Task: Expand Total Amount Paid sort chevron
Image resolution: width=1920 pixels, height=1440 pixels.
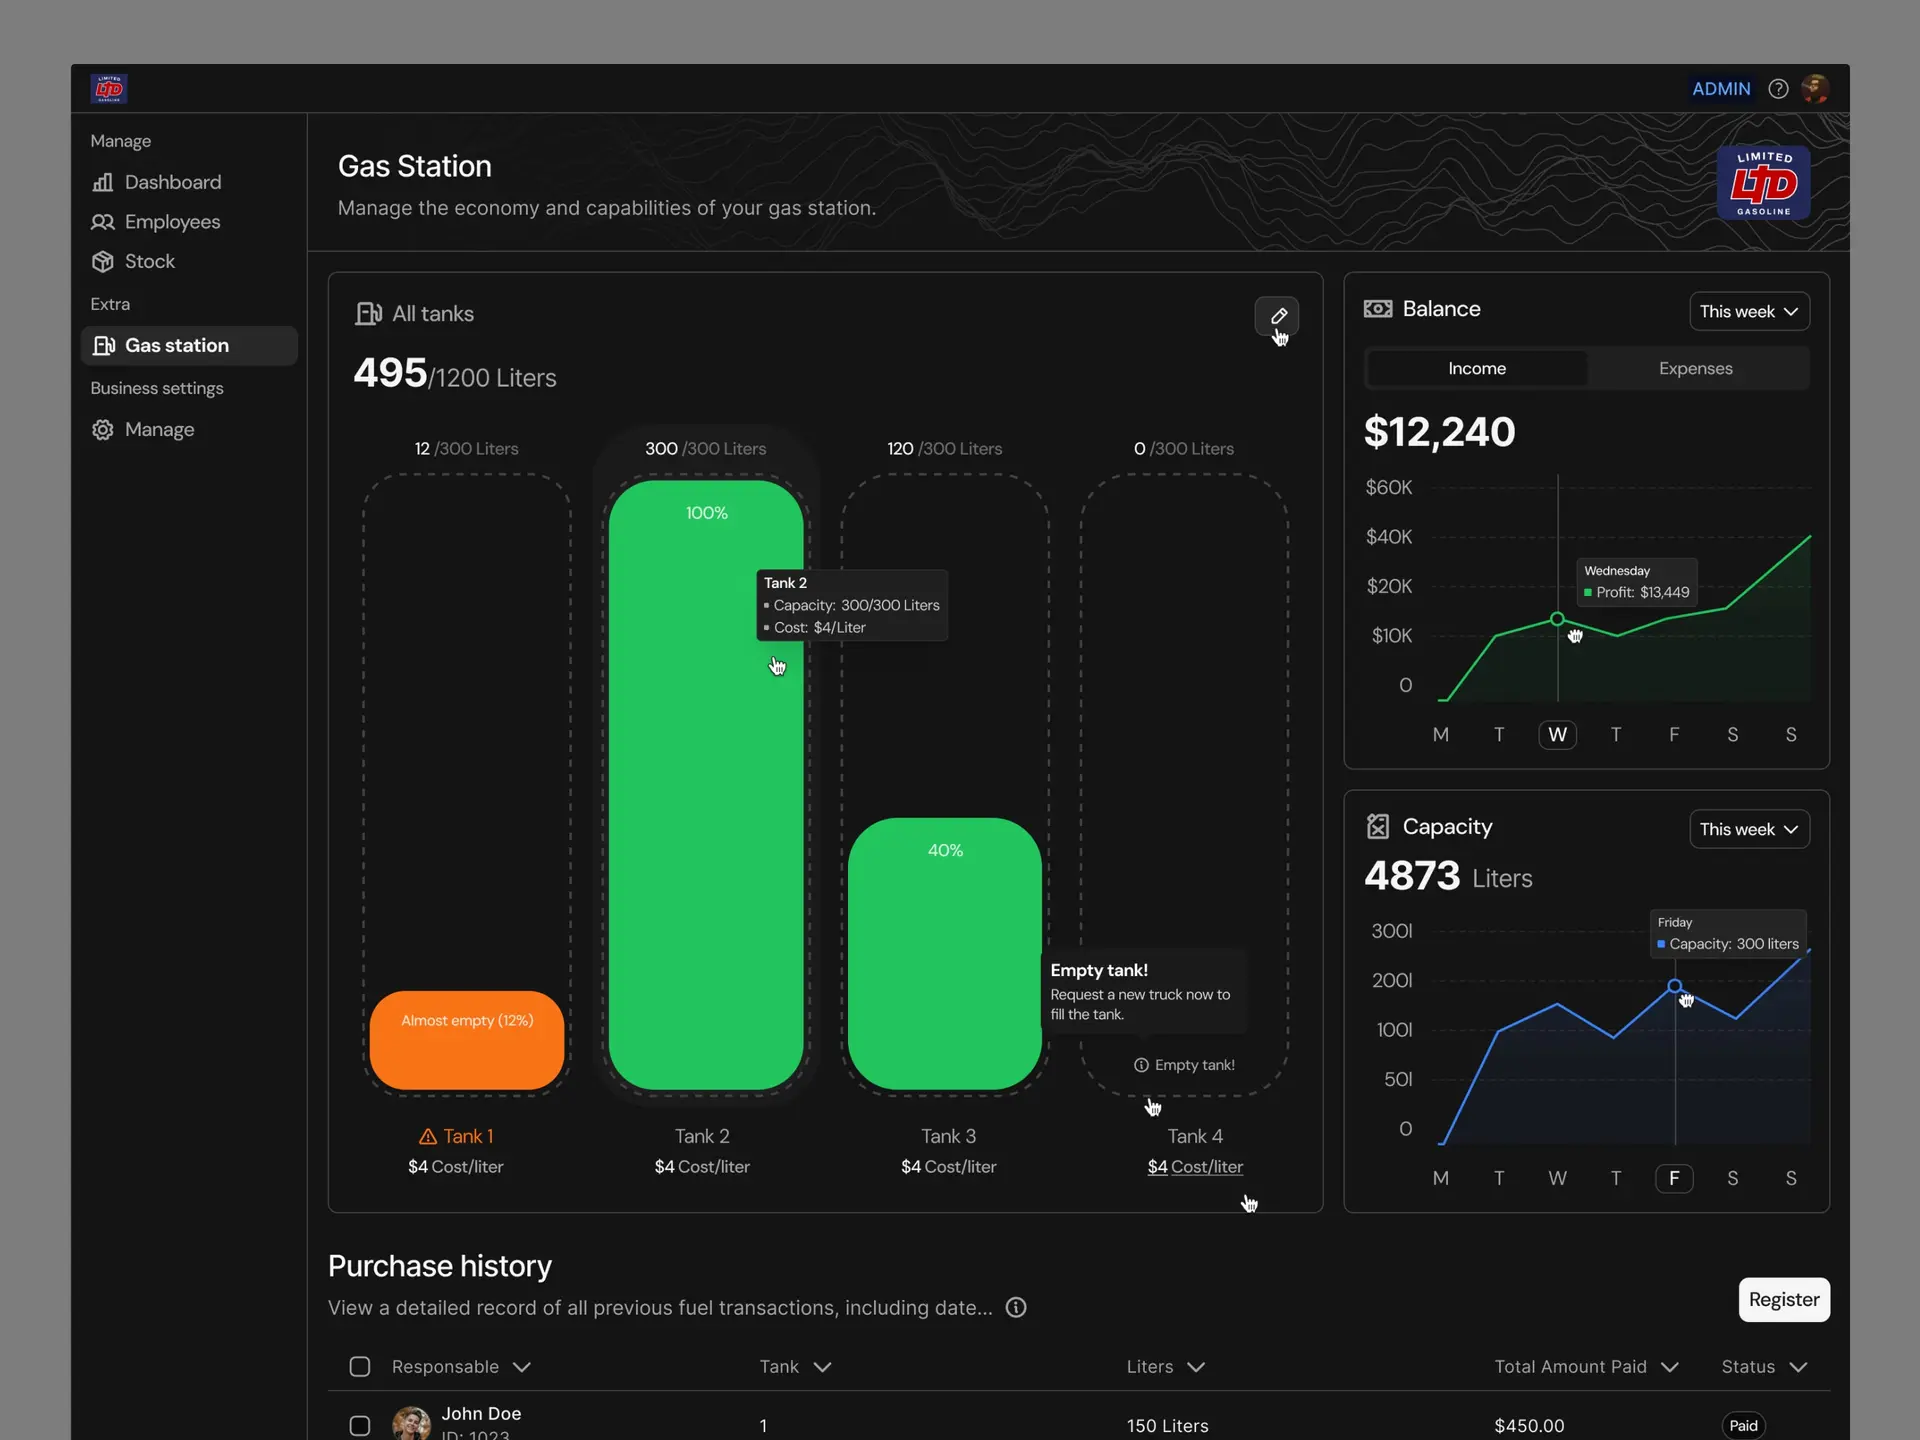Action: pos(1670,1367)
